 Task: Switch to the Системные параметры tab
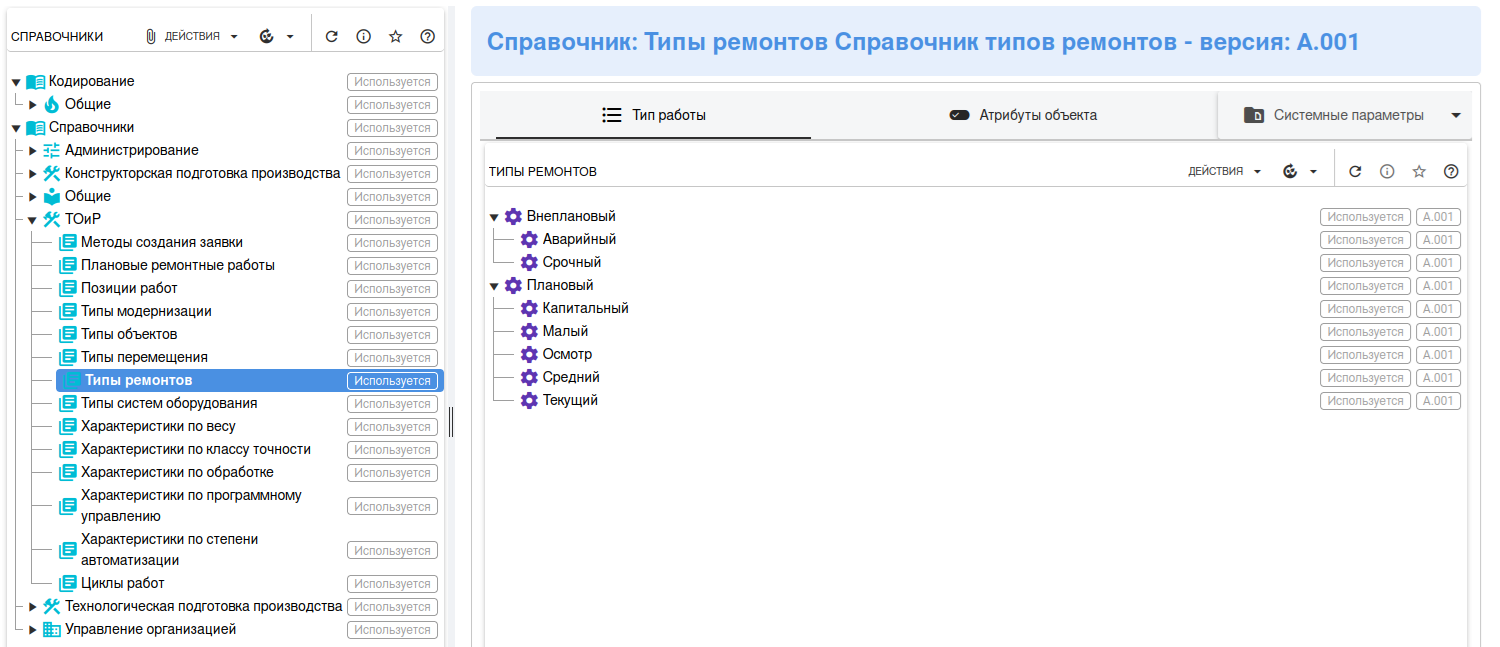point(1334,115)
